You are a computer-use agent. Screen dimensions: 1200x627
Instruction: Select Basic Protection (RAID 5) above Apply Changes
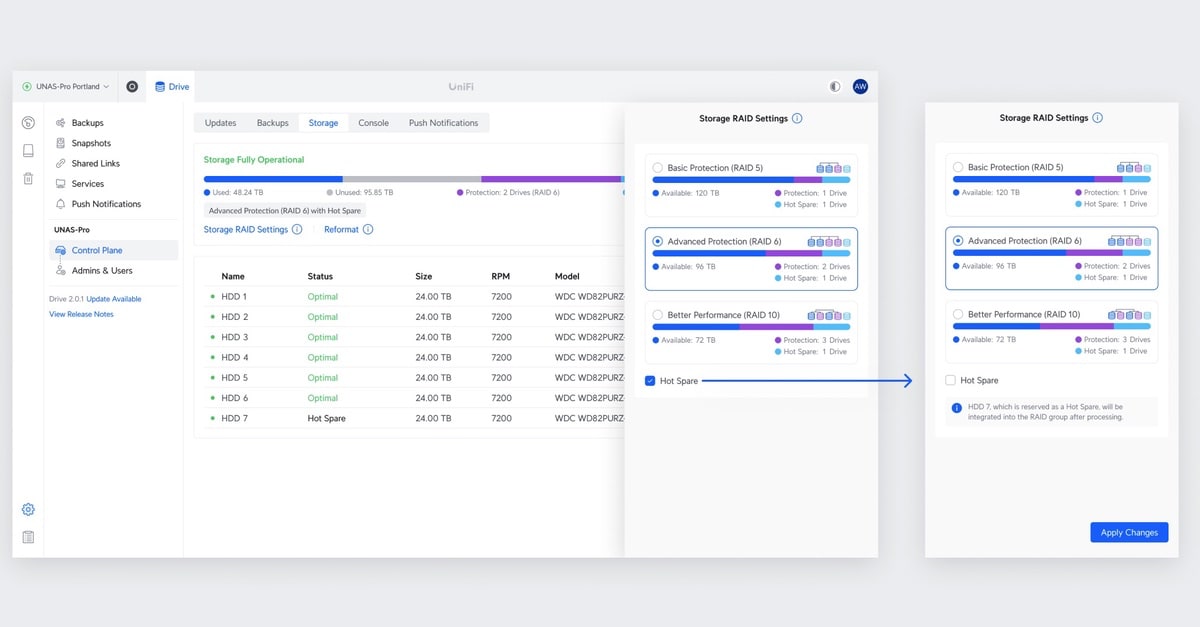click(958, 168)
